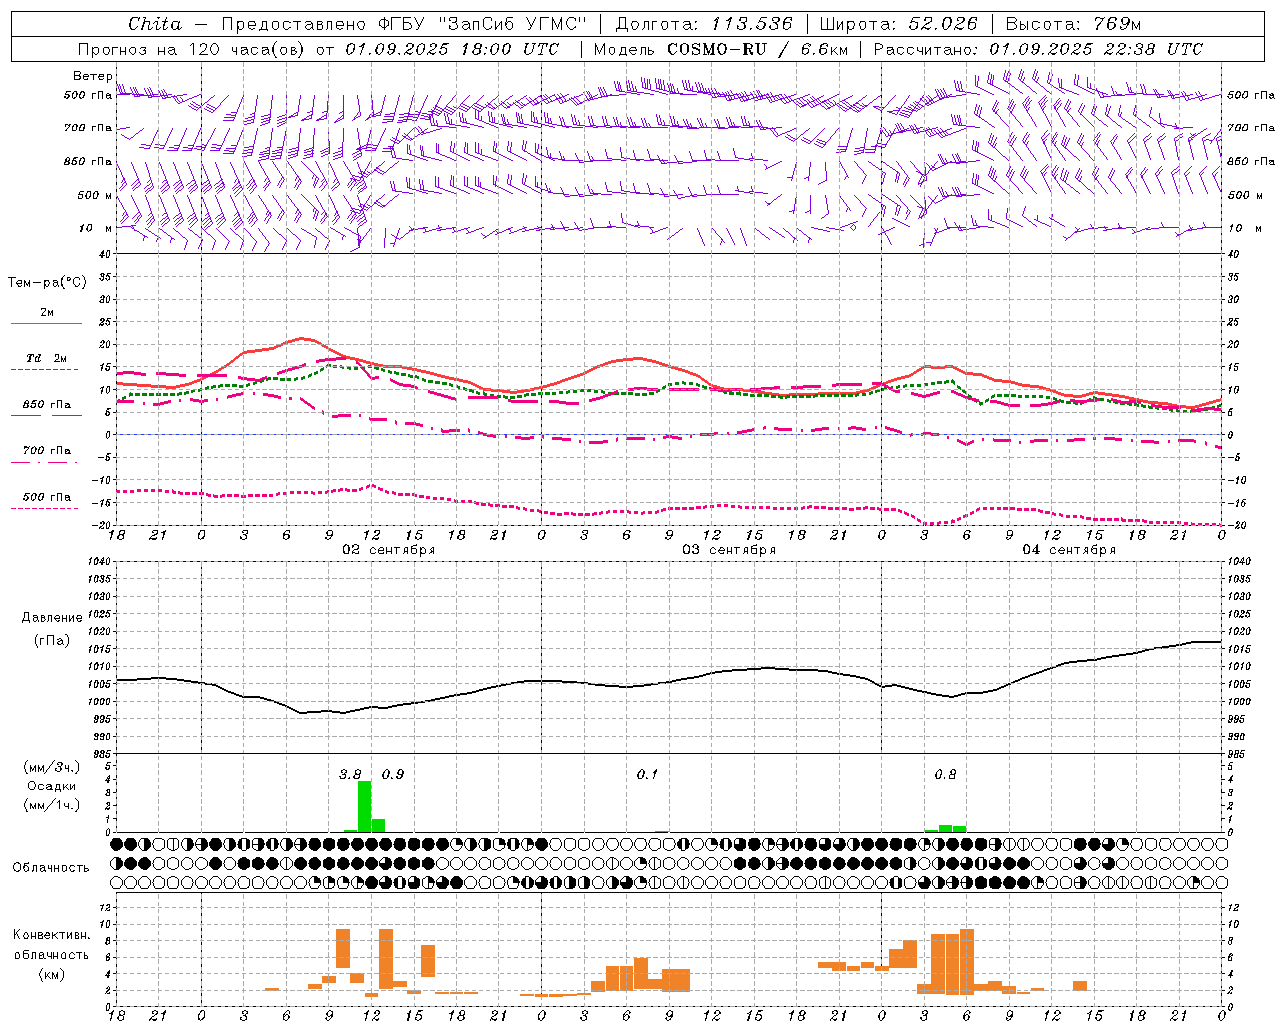
Task: Click the "03 сентября" date label
Action: coord(729,550)
